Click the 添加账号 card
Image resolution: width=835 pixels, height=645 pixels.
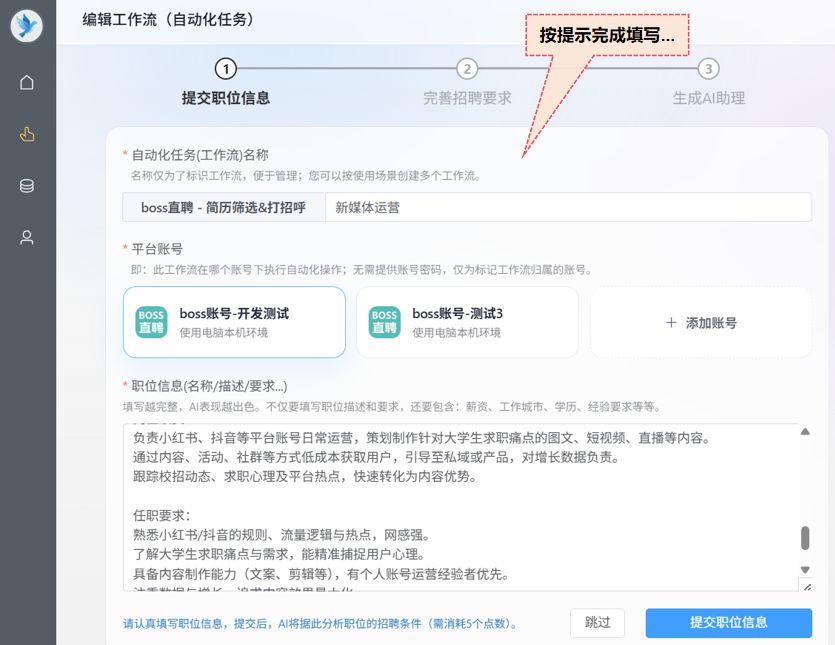click(701, 323)
